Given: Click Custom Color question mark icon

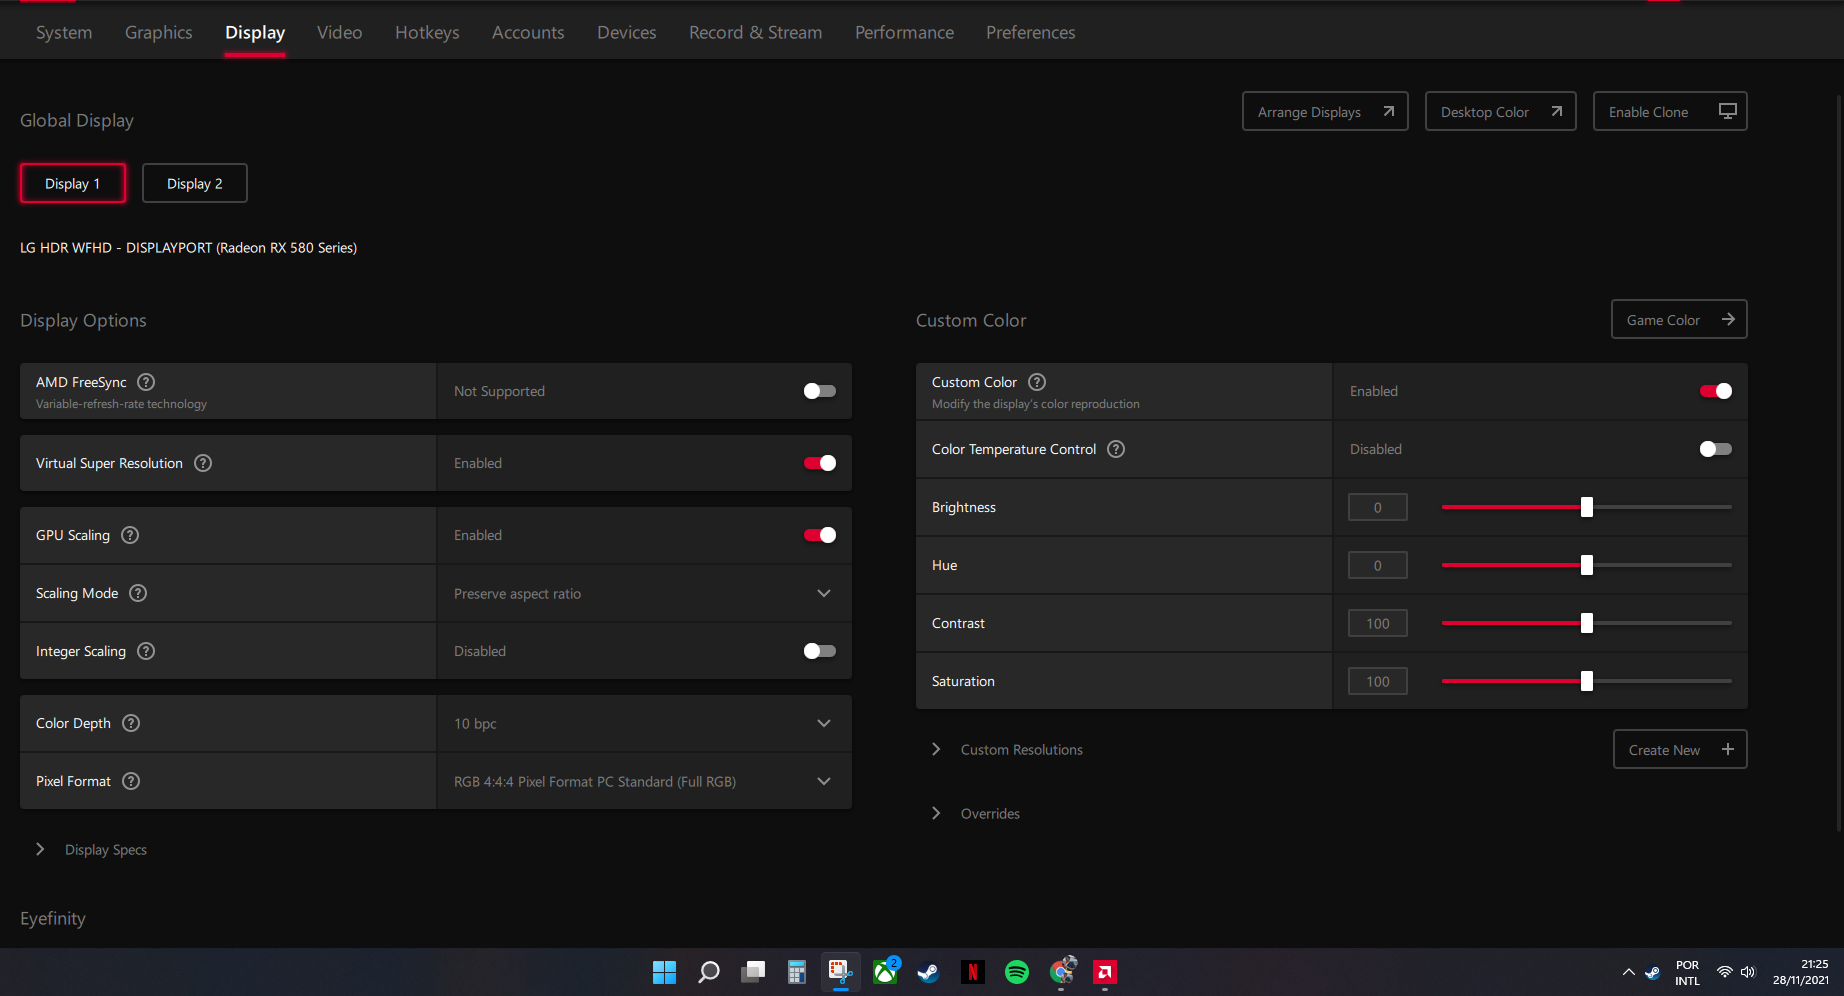Looking at the screenshot, I should (1037, 382).
